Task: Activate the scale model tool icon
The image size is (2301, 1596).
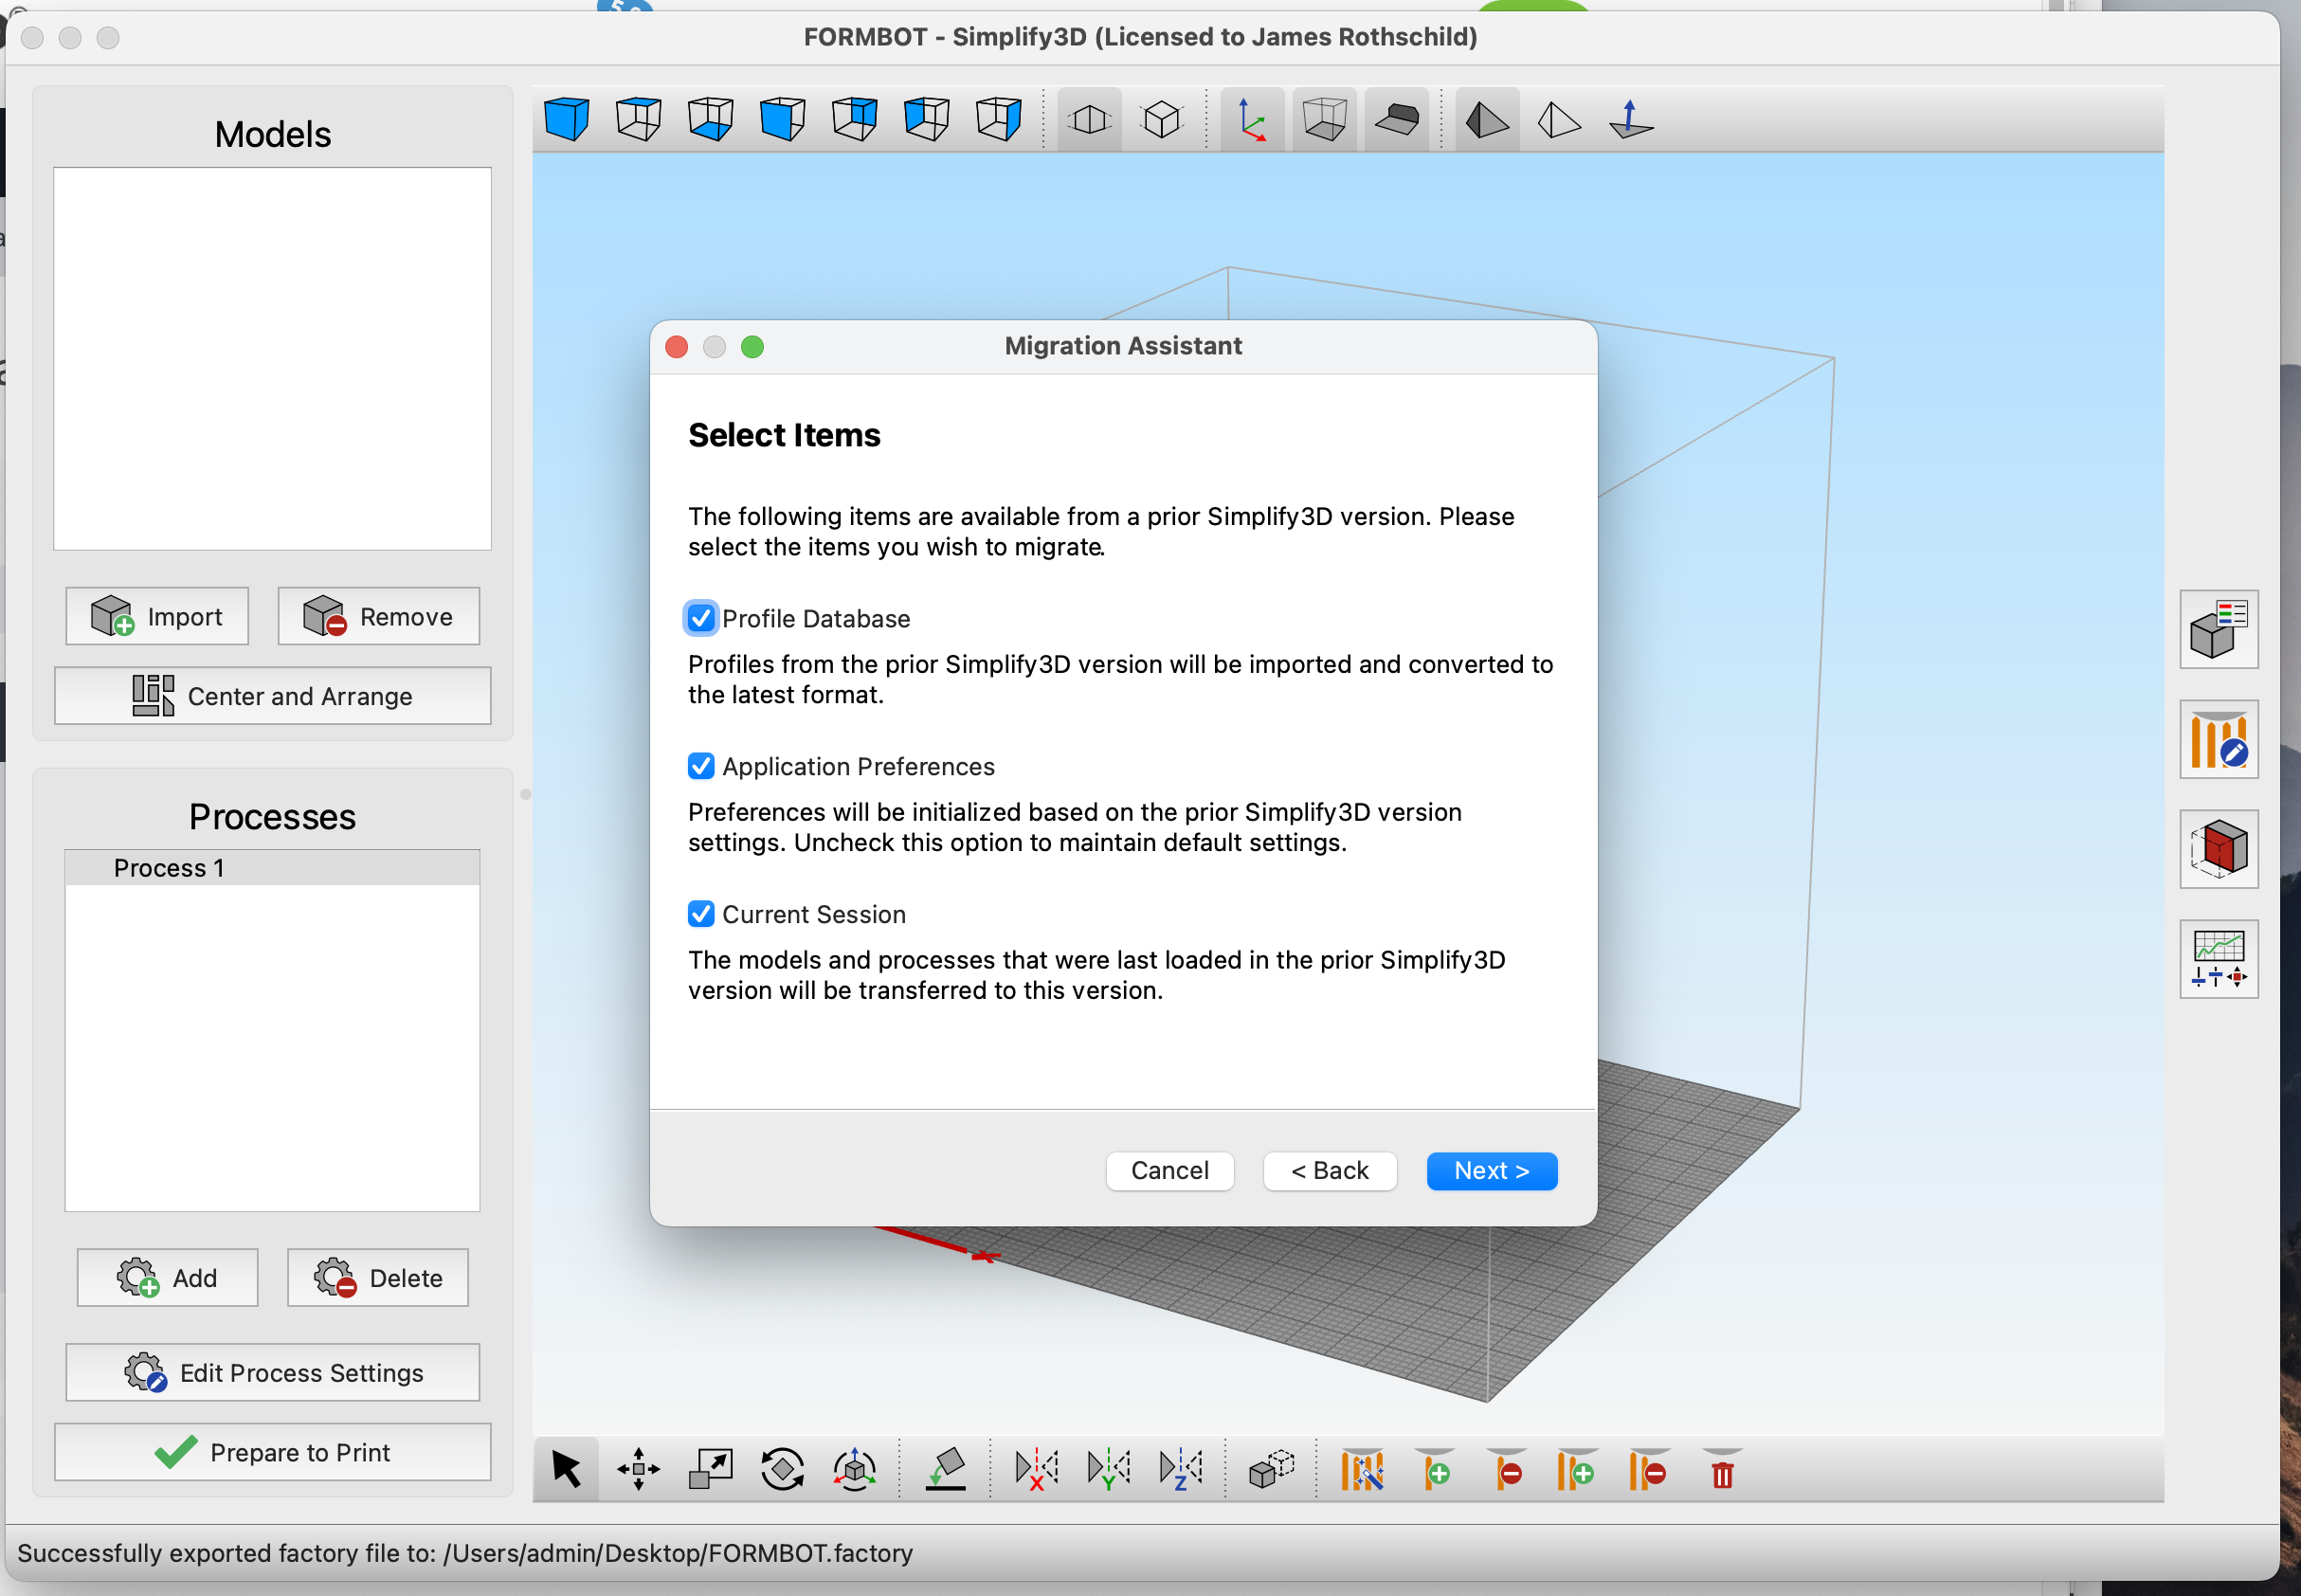Action: click(x=710, y=1470)
